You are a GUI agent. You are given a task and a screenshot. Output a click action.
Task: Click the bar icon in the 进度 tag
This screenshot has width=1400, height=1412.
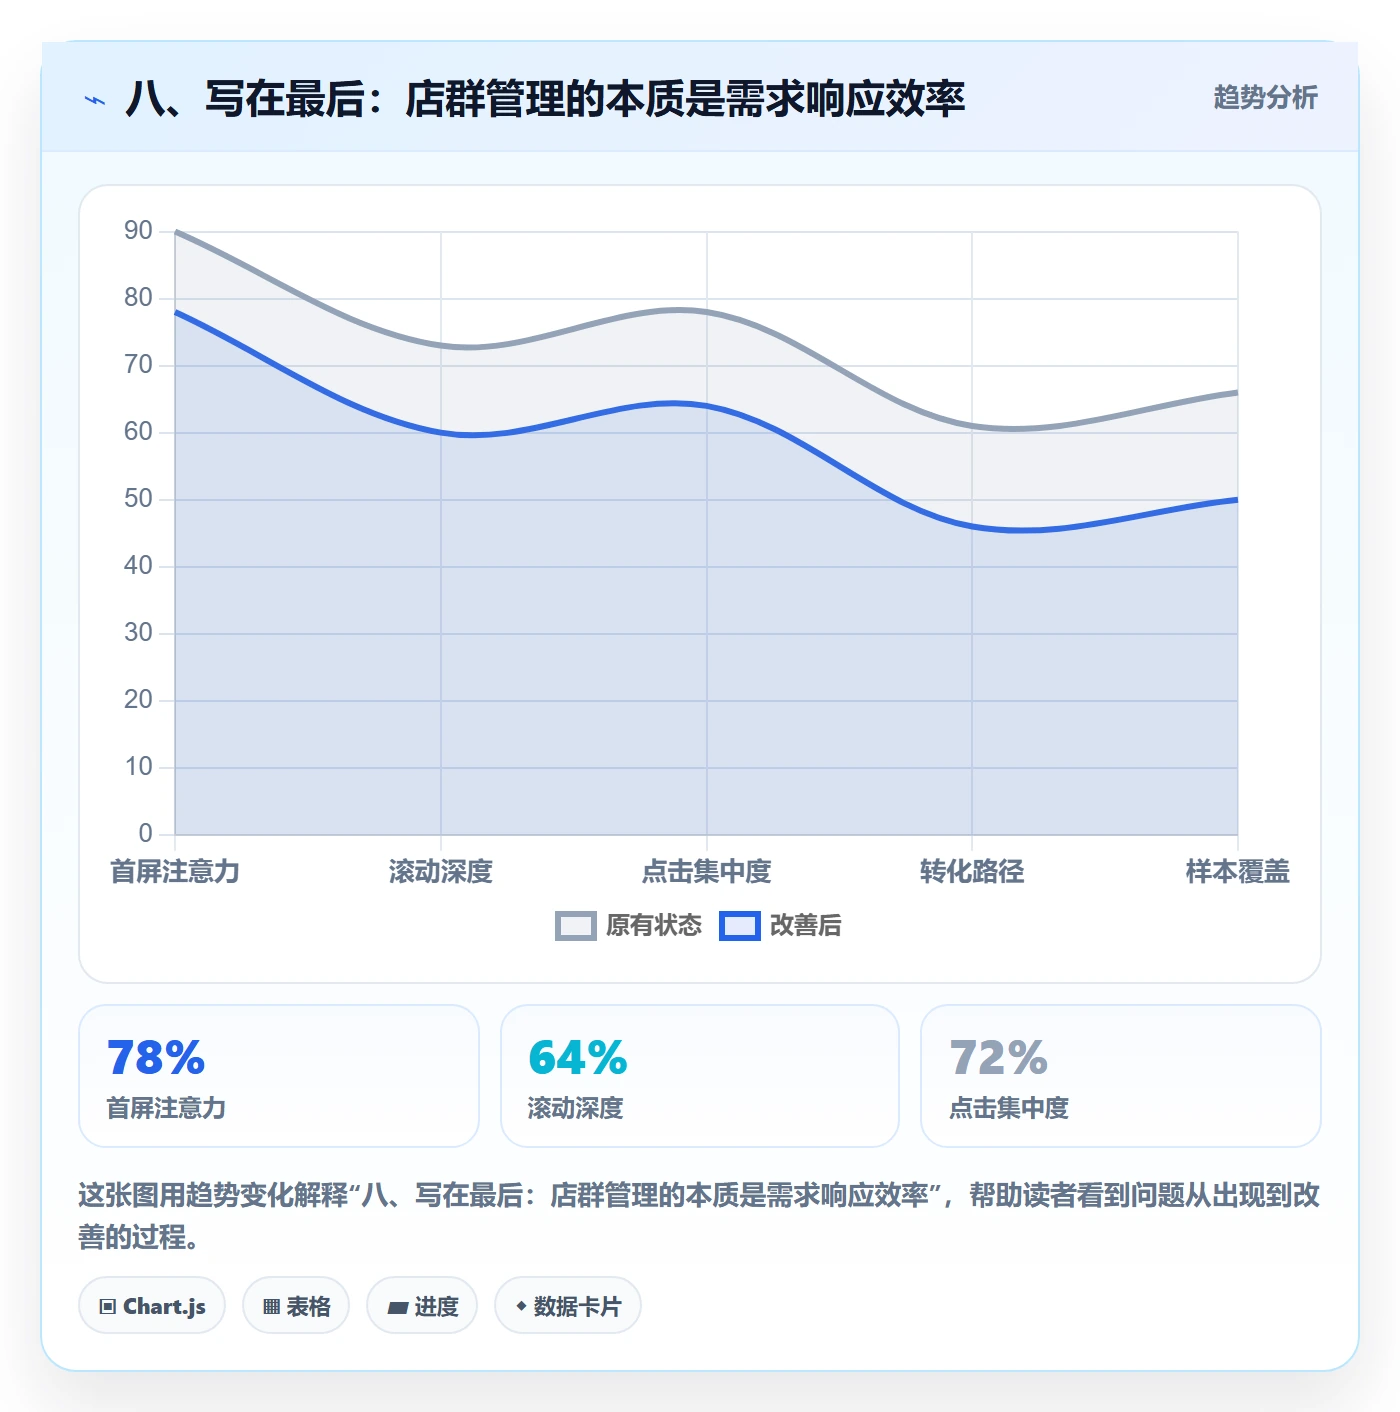tap(397, 1307)
